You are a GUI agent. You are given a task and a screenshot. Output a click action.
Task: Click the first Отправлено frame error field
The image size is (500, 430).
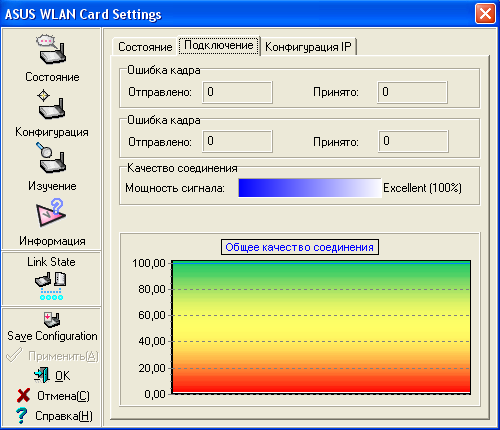click(237, 92)
